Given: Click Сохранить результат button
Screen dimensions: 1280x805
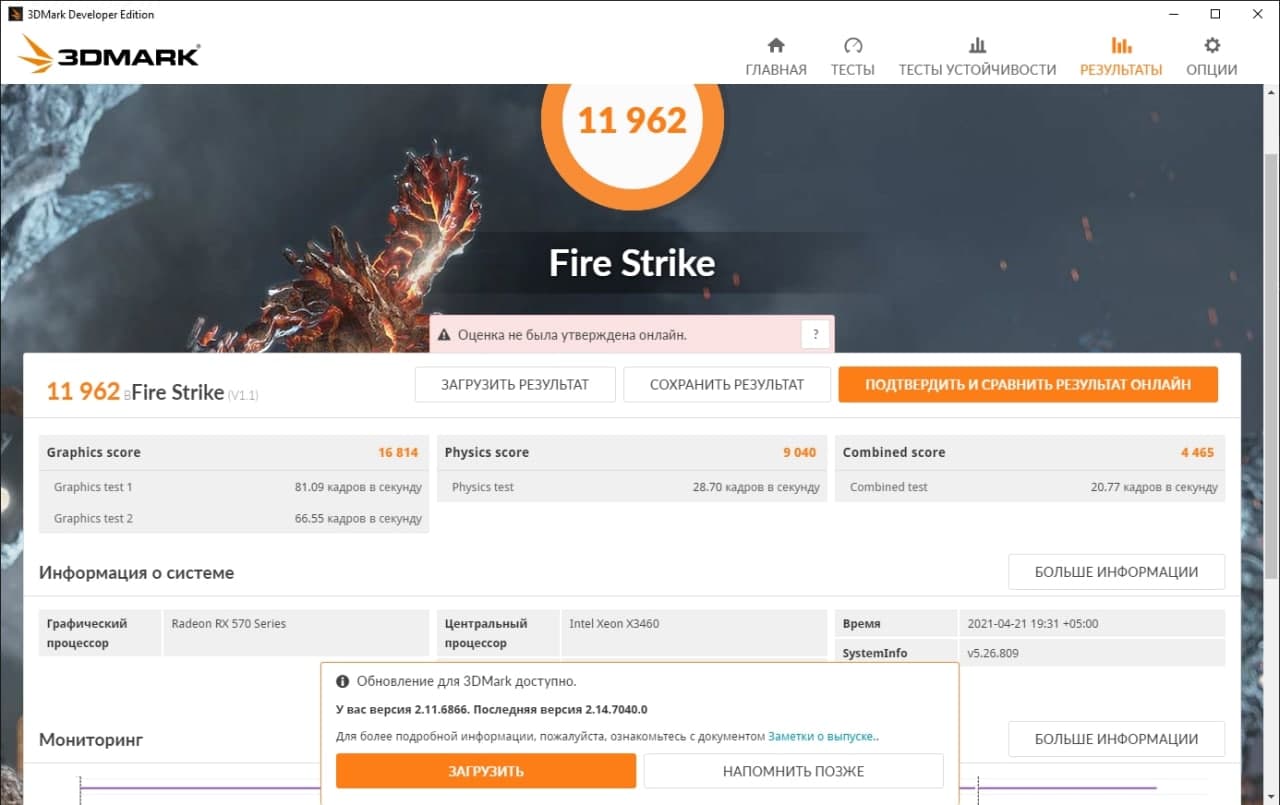Looking at the screenshot, I should 727,384.
